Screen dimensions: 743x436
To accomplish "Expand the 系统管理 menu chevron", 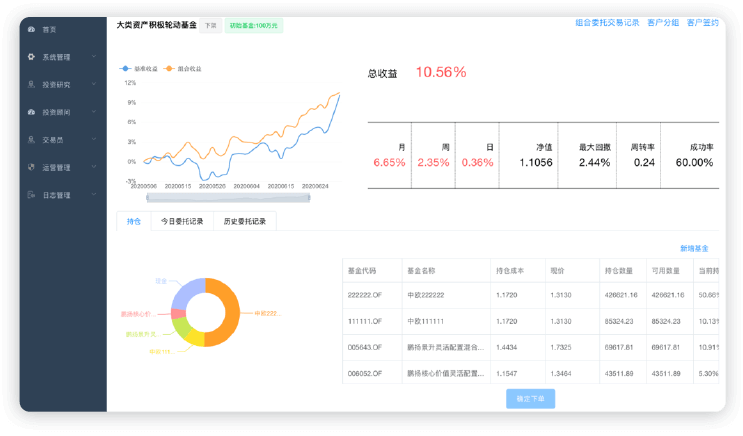I will click(93, 58).
